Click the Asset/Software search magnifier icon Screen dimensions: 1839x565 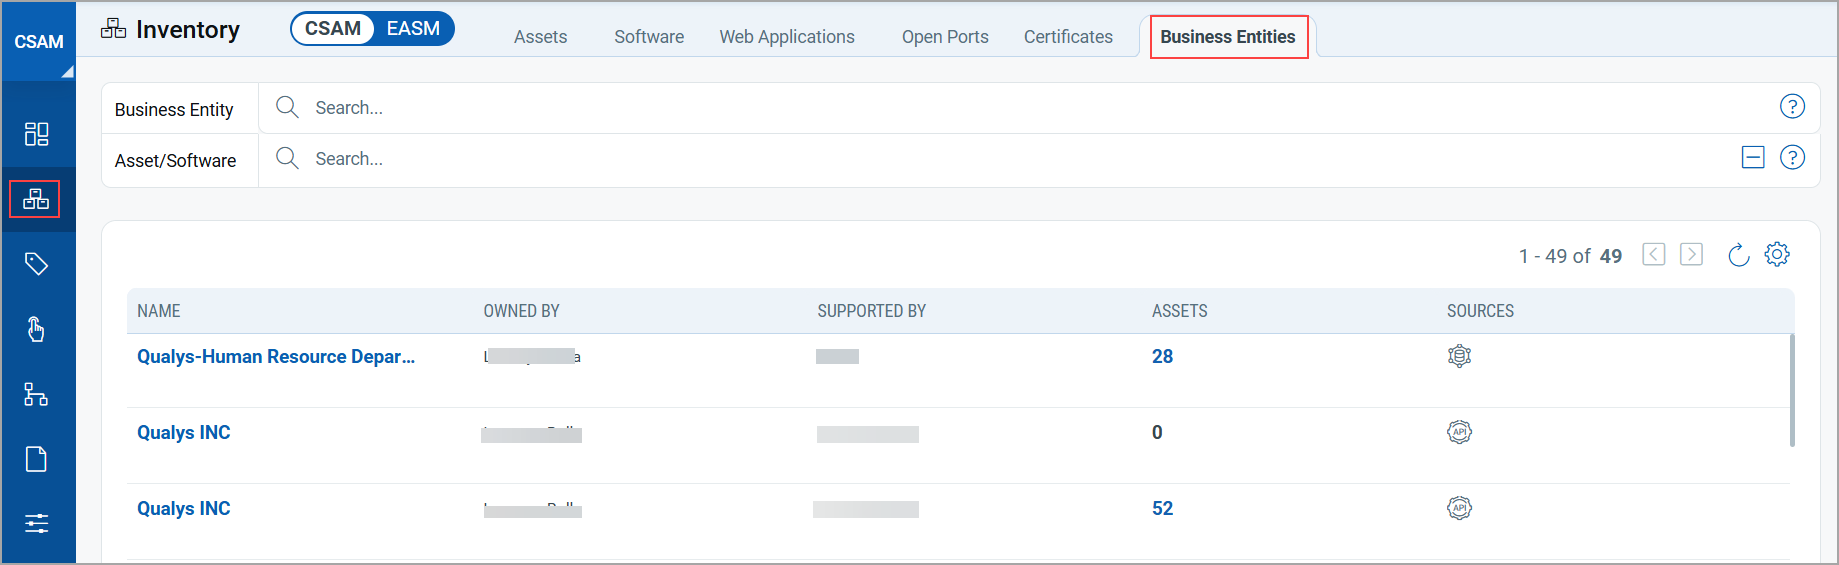tap(287, 158)
